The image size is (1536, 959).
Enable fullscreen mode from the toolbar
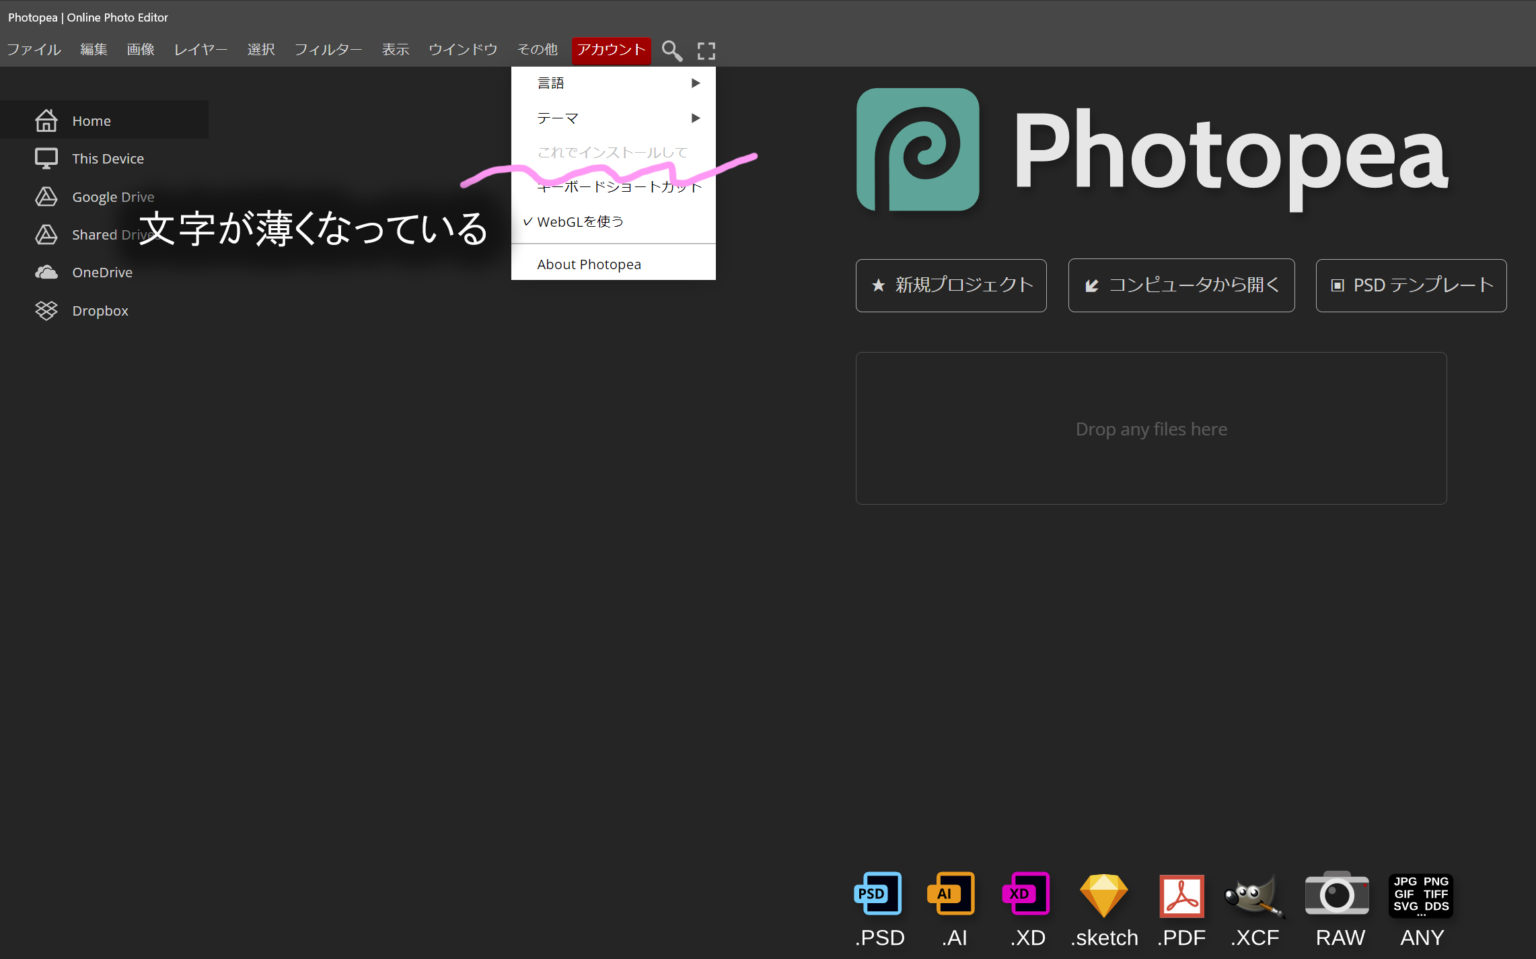coord(706,50)
